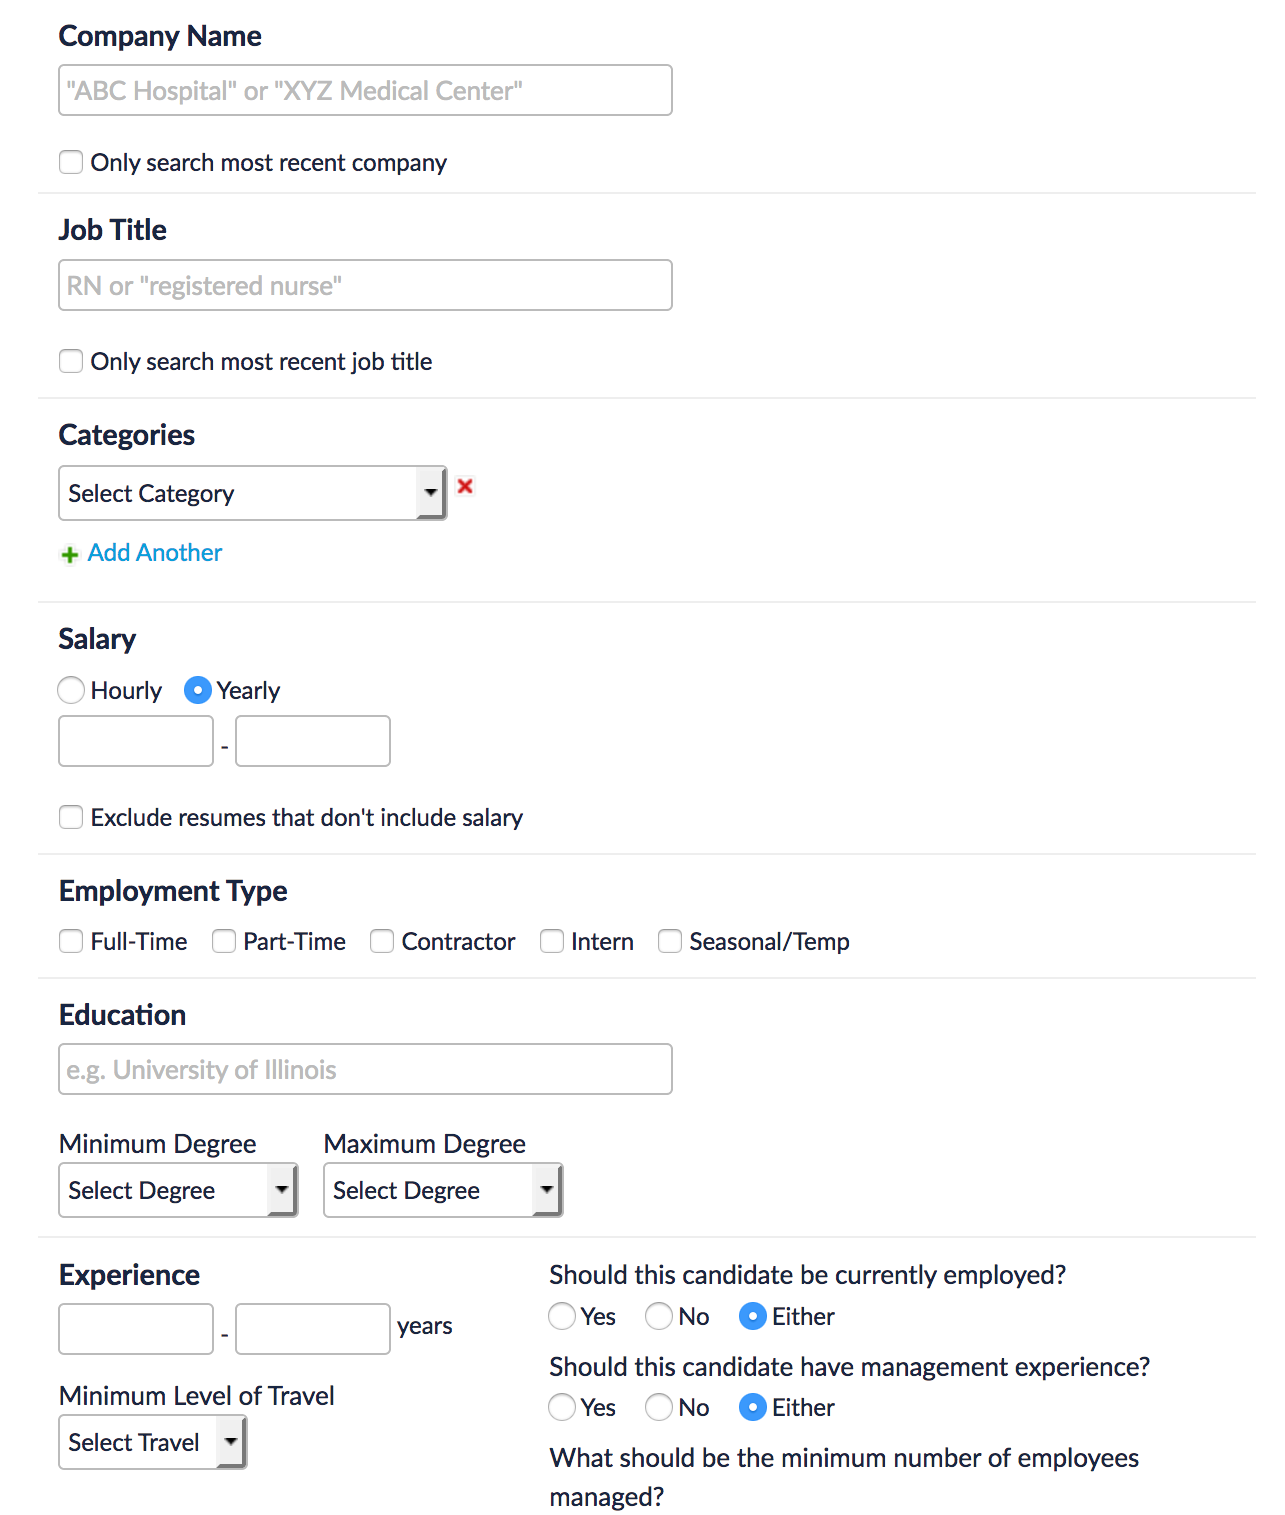Tick the Contractor employment type checkbox
The image size is (1285, 1515).
[382, 941]
